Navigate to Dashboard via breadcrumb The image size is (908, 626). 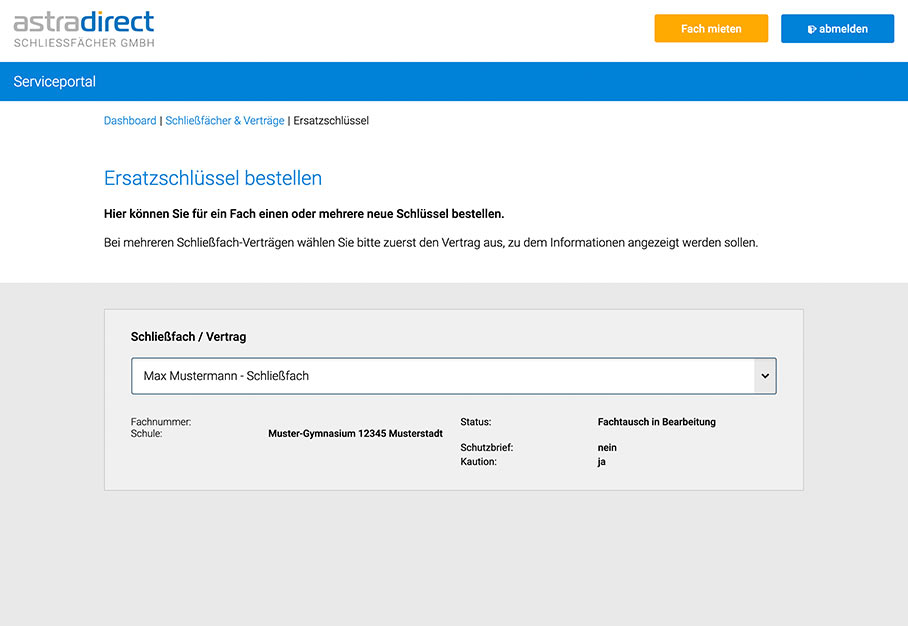point(130,120)
